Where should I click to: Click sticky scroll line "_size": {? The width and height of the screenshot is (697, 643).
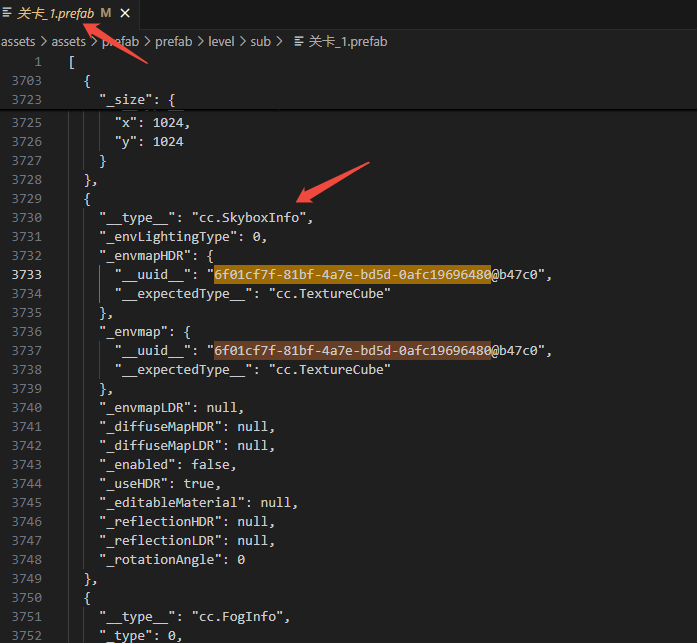[137, 100]
